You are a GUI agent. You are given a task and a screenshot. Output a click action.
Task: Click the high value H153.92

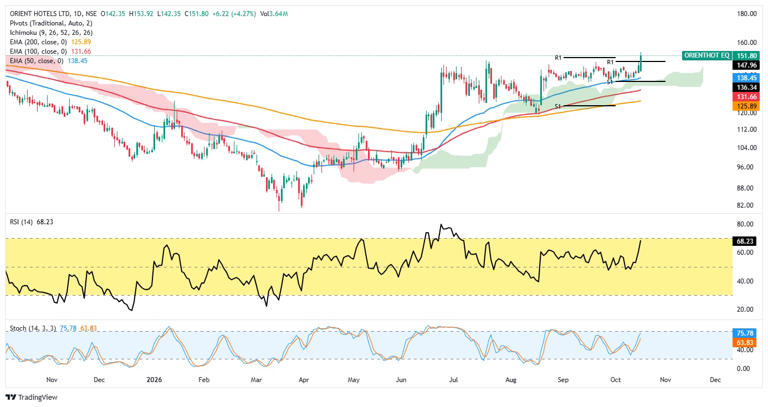[141, 14]
